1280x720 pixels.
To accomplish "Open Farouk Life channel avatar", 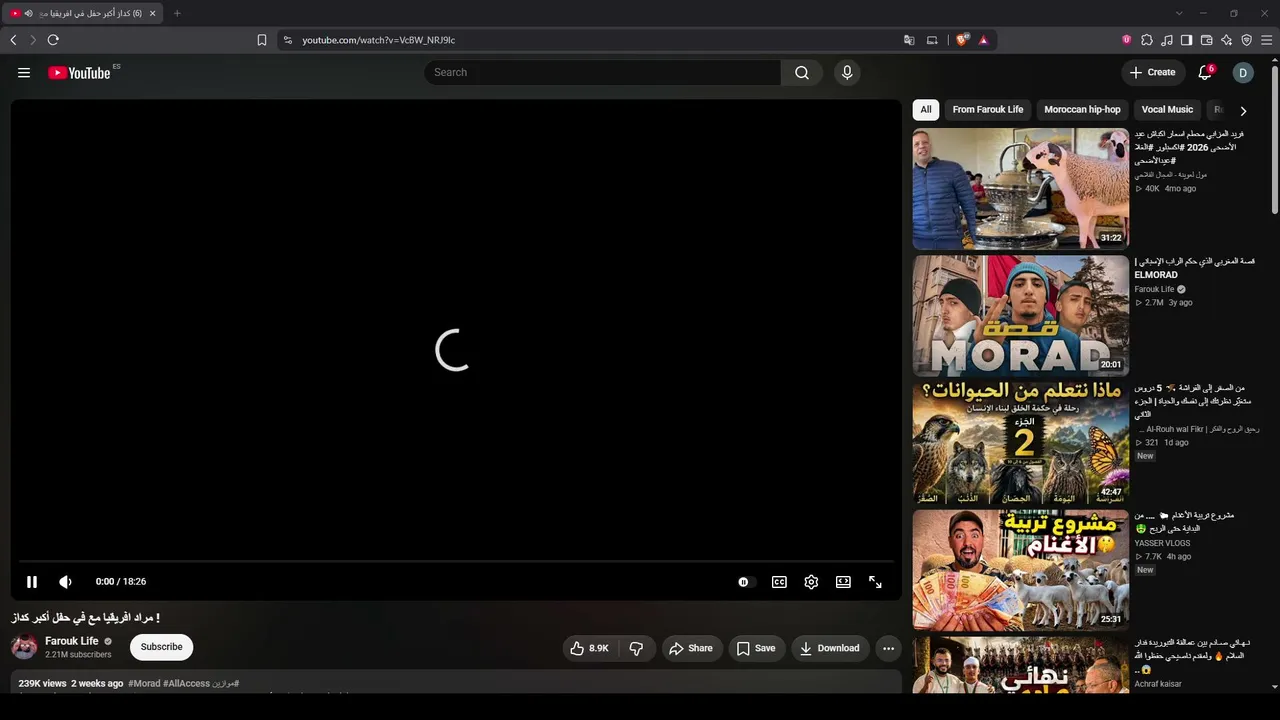I will 24,647.
